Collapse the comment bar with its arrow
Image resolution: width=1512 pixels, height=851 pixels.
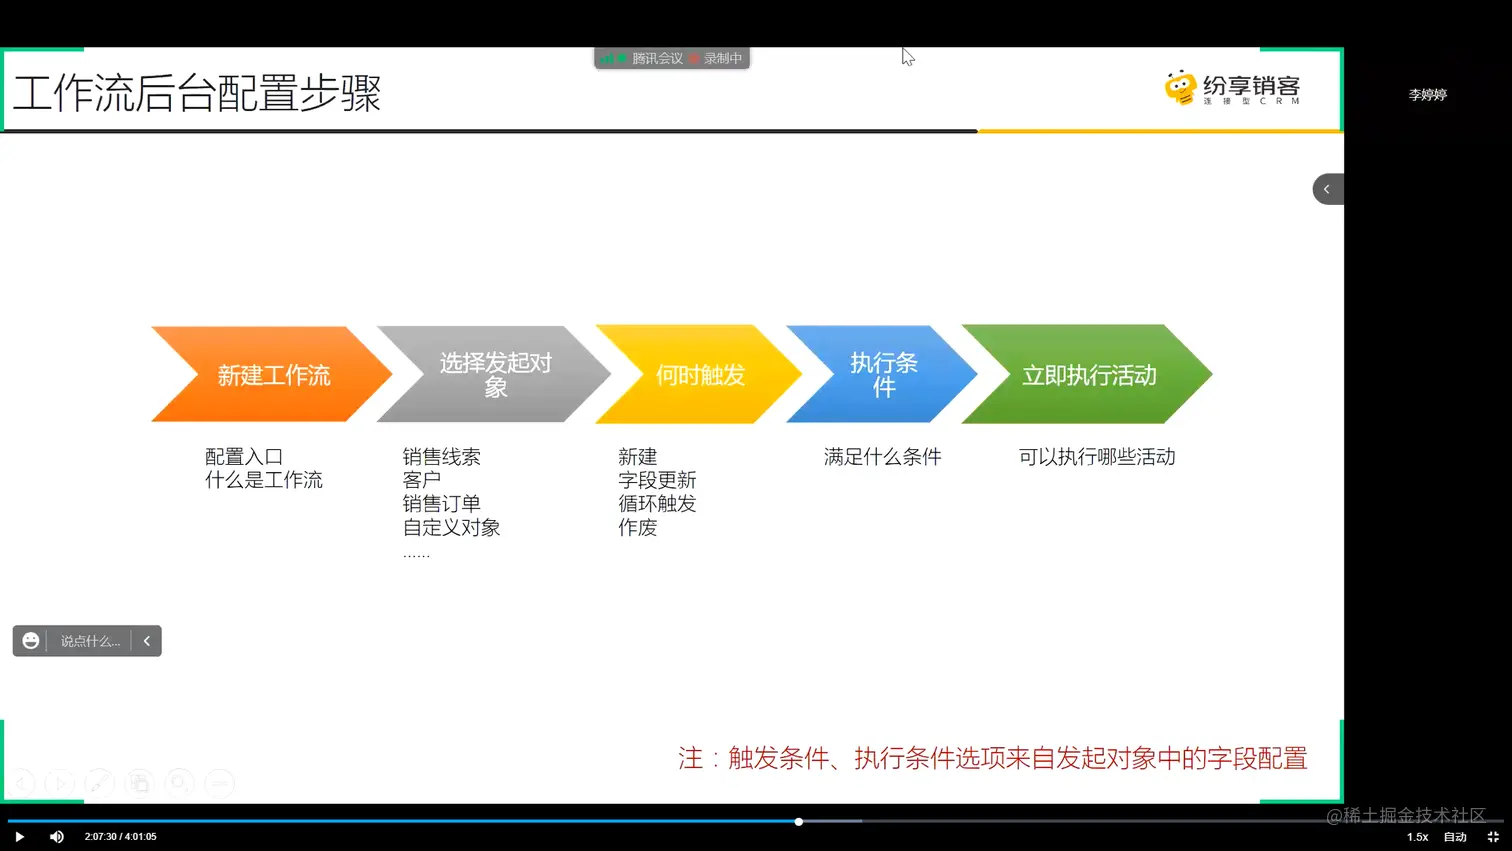[x=147, y=641]
